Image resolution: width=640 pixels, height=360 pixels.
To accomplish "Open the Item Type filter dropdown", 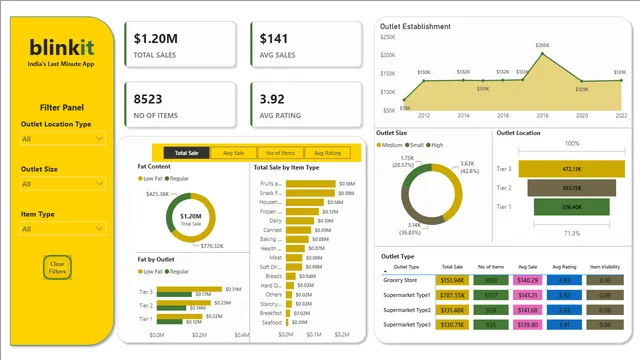I will click(x=62, y=229).
